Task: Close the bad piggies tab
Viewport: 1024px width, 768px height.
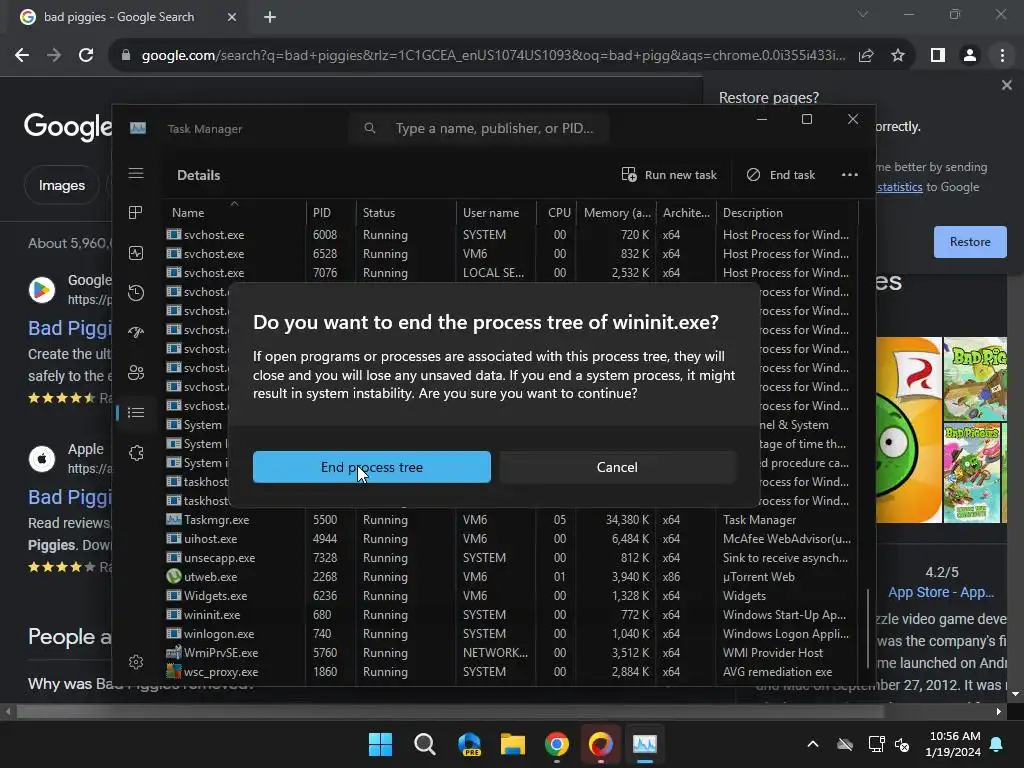Action: click(x=232, y=17)
